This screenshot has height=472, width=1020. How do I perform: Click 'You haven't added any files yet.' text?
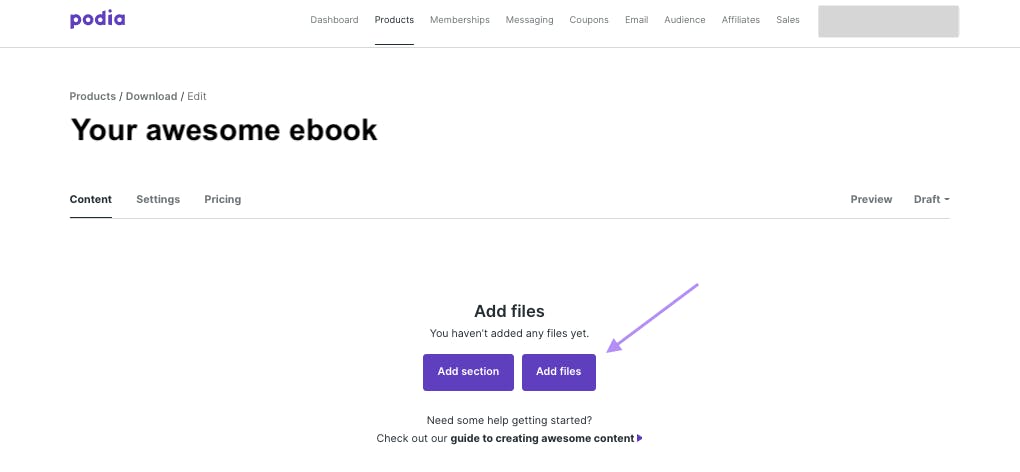[509, 334]
